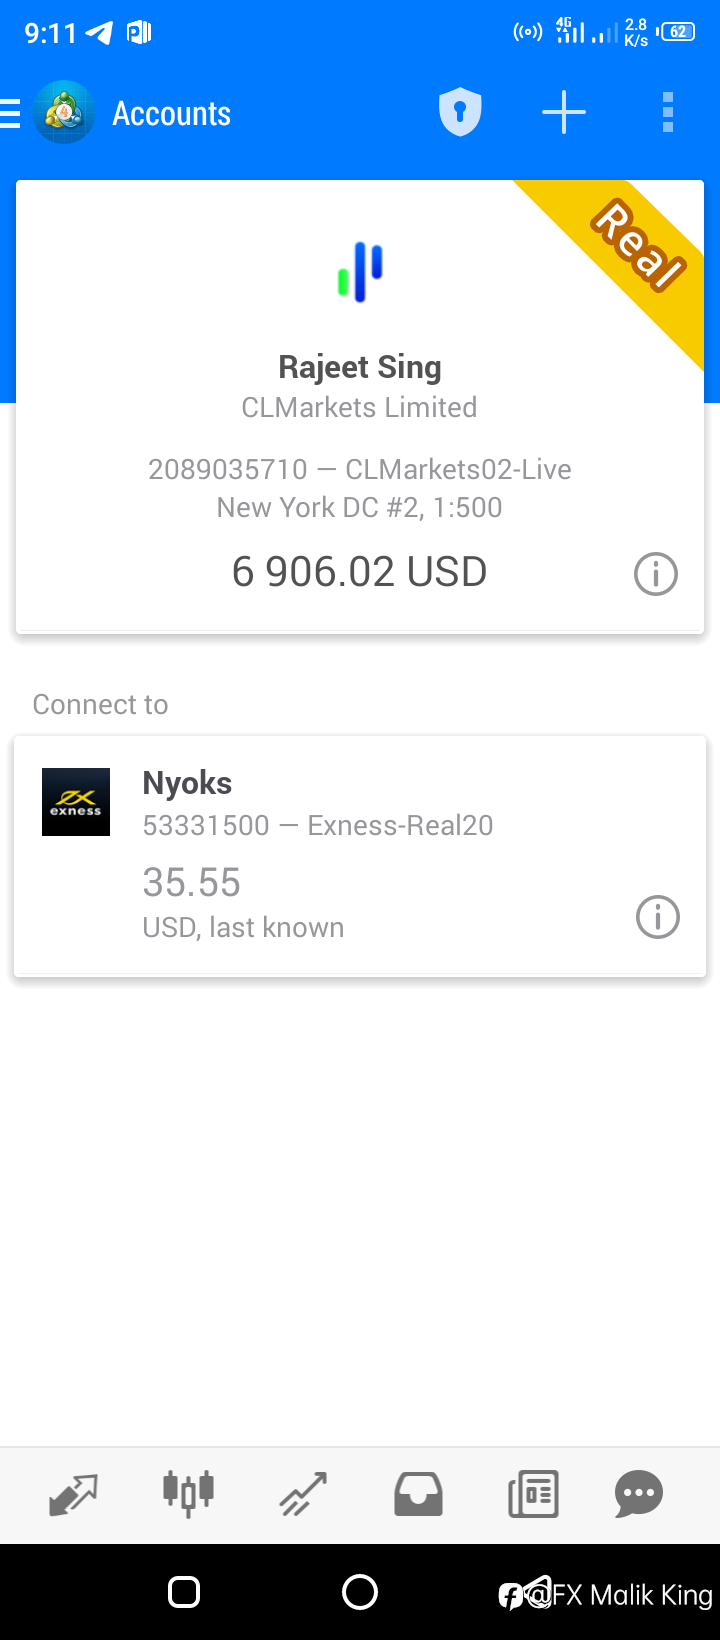Connect to the Nyoks Exness-Real20 account
Screen dimensions: 720x1640
[360, 857]
